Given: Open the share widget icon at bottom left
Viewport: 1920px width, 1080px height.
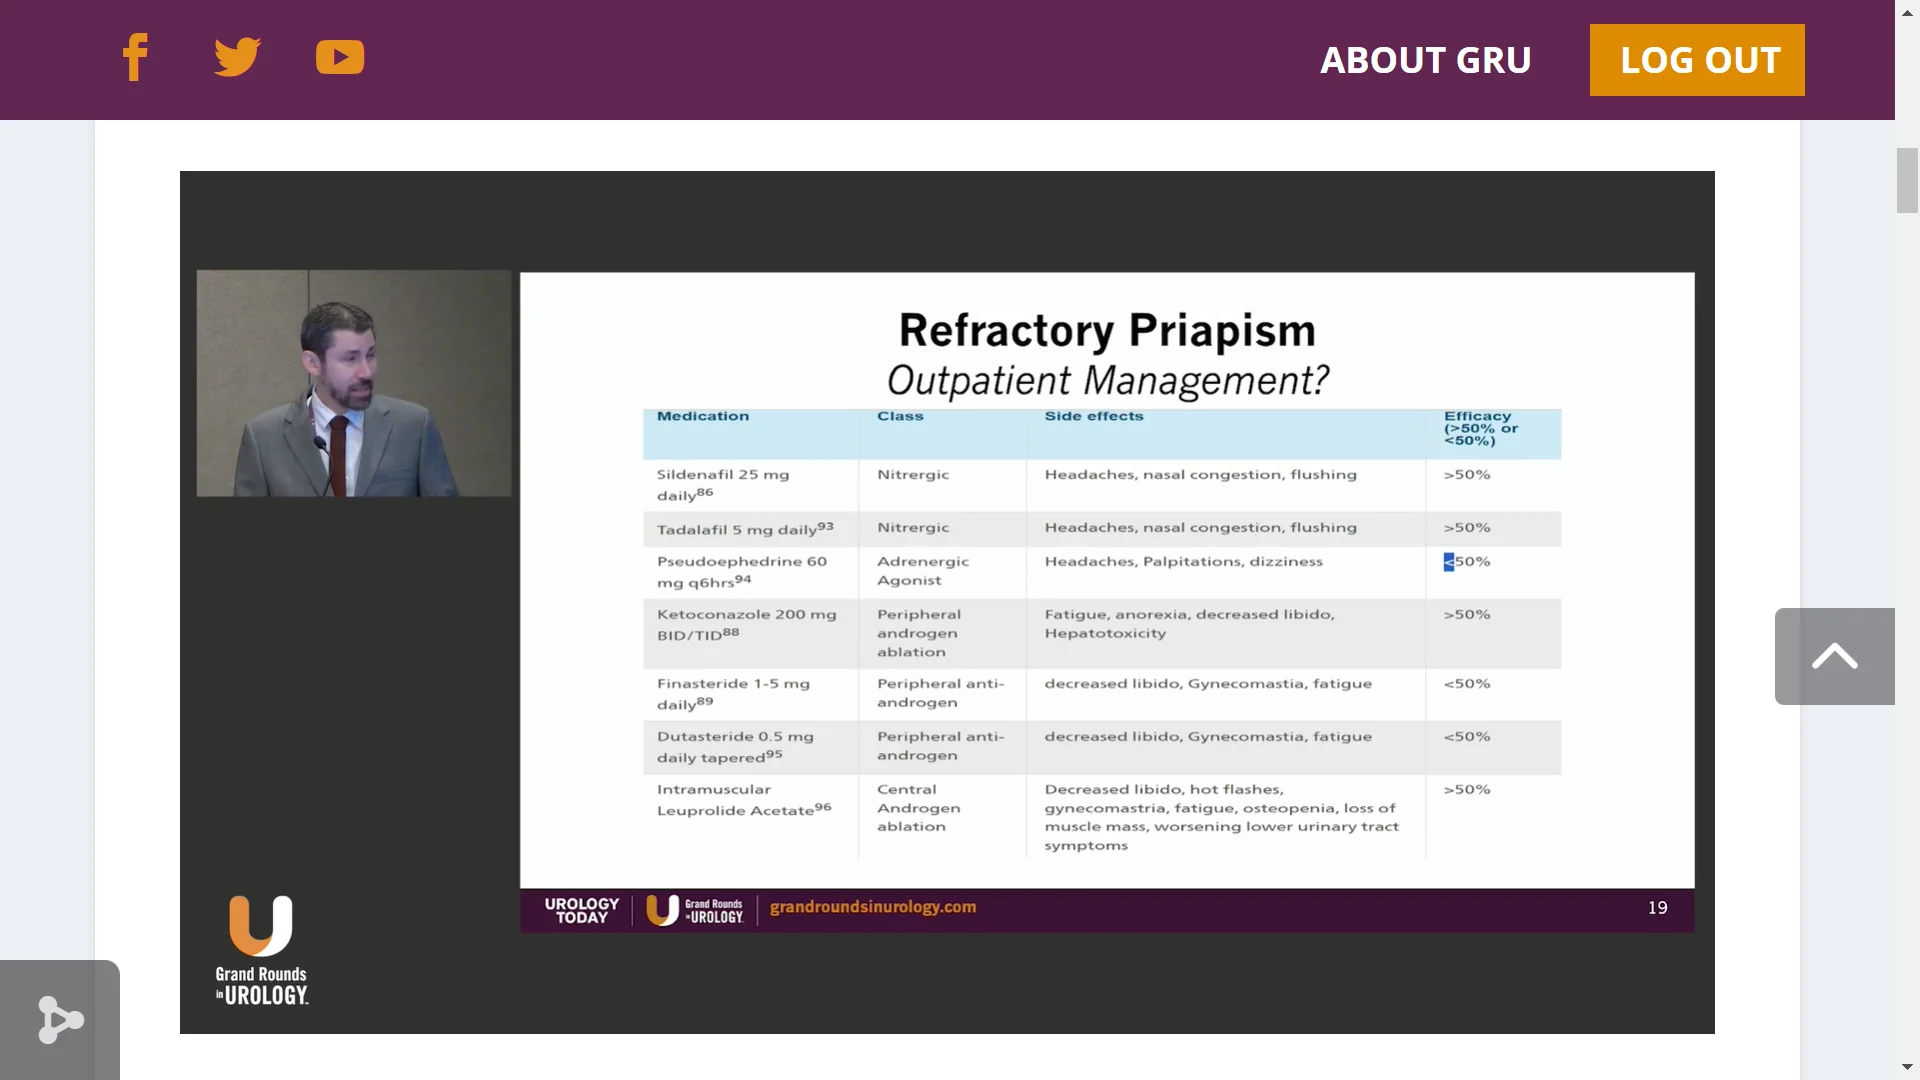Looking at the screenshot, I should tap(60, 1020).
